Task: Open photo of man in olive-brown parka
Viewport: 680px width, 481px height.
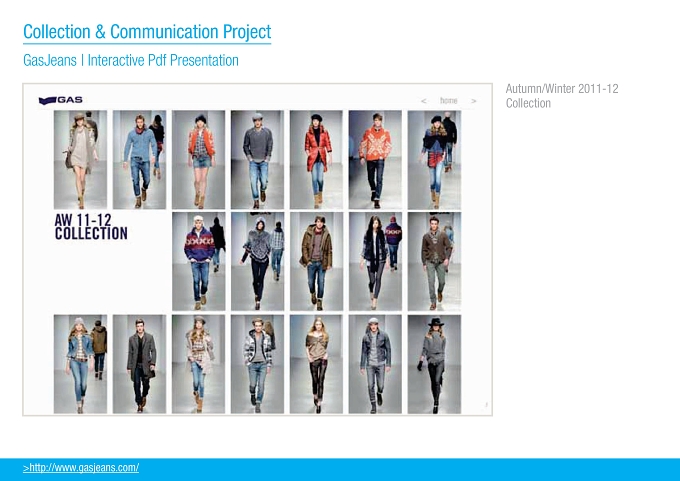Action: pos(316,261)
